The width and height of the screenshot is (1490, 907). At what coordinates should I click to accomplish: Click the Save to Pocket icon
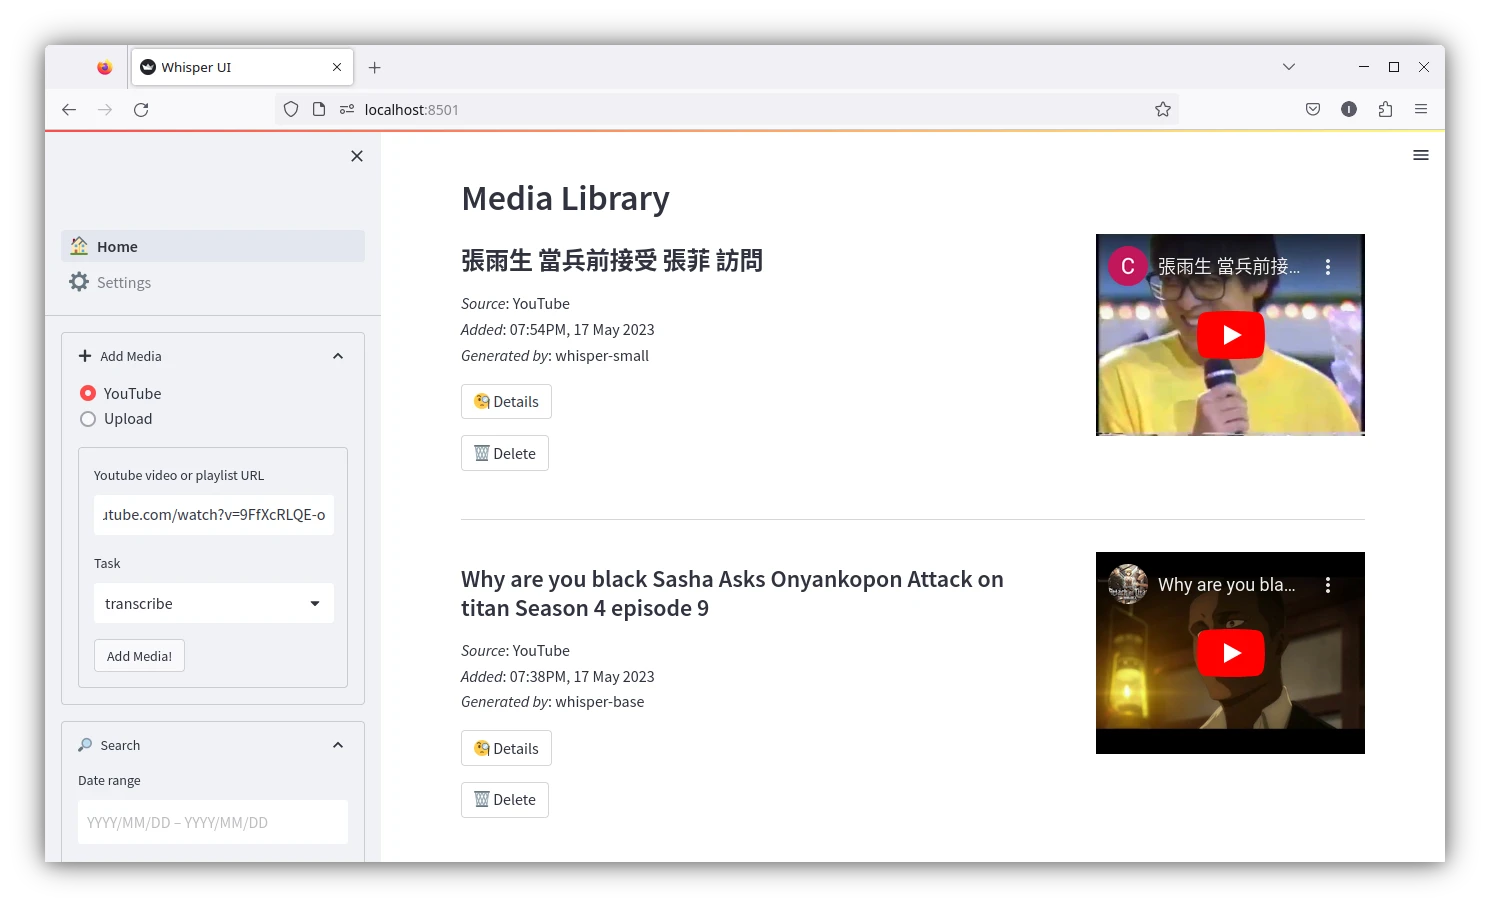(x=1313, y=110)
